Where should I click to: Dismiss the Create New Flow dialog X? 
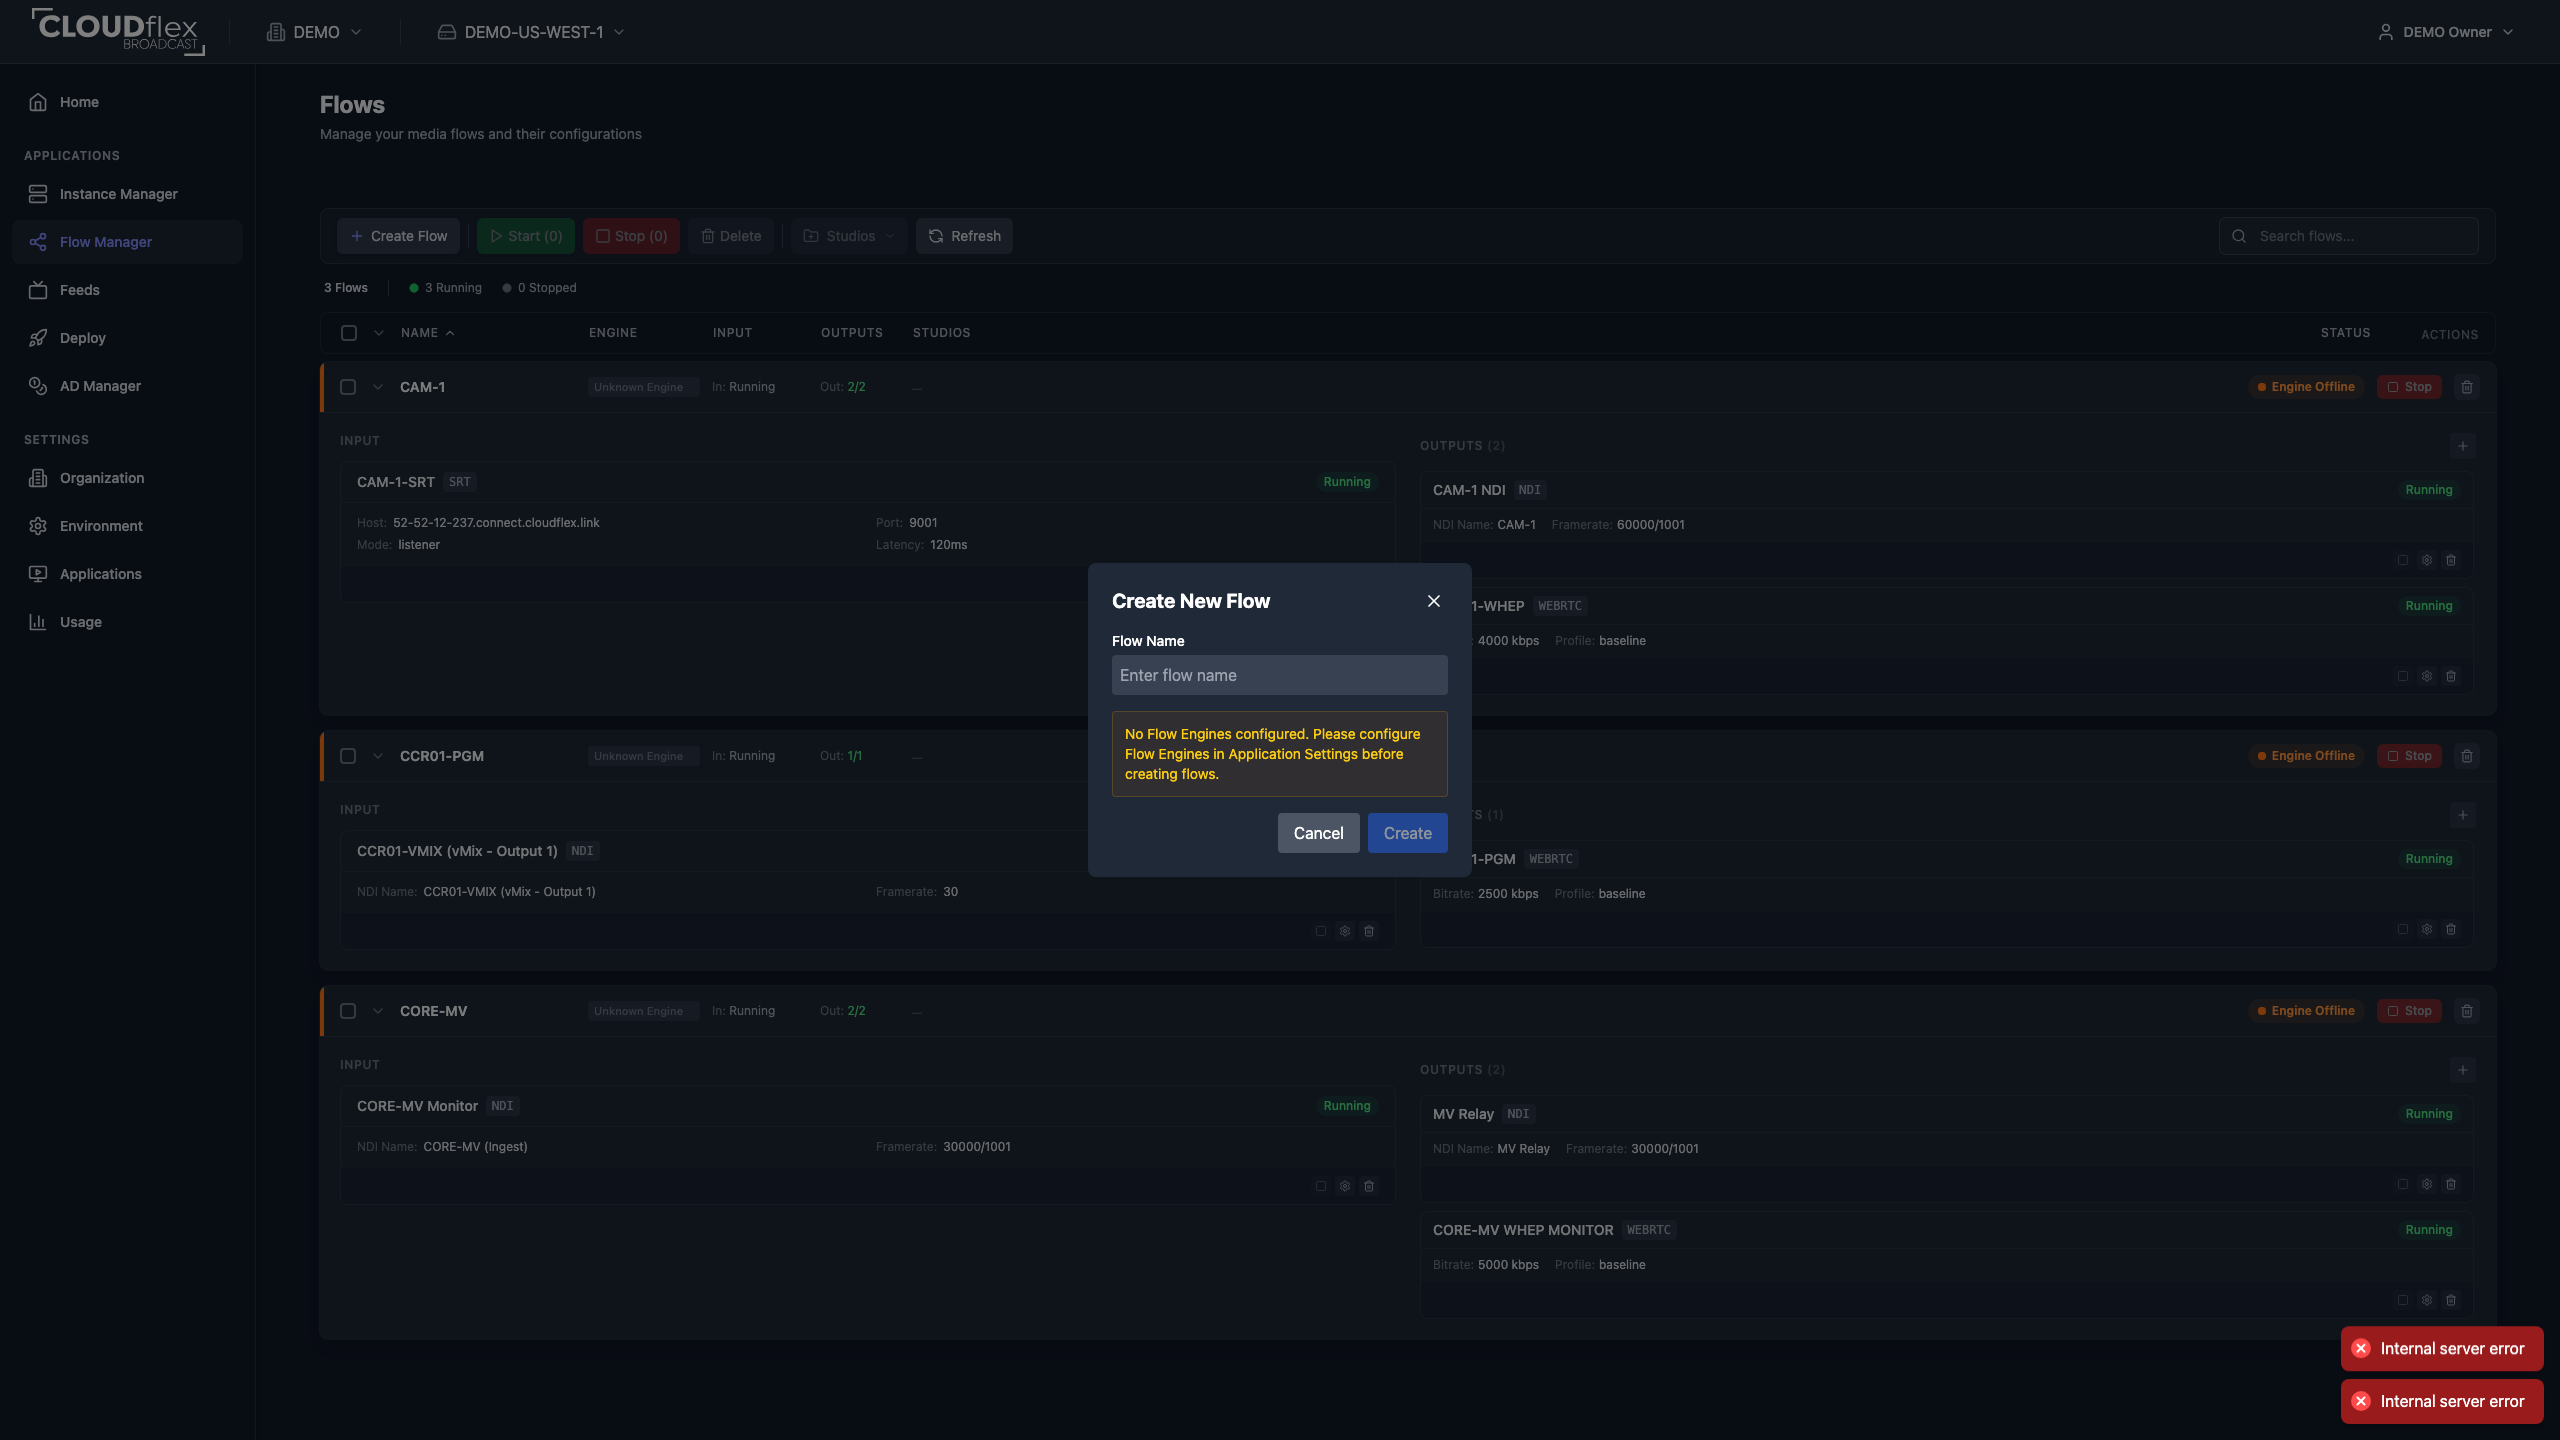(1434, 601)
